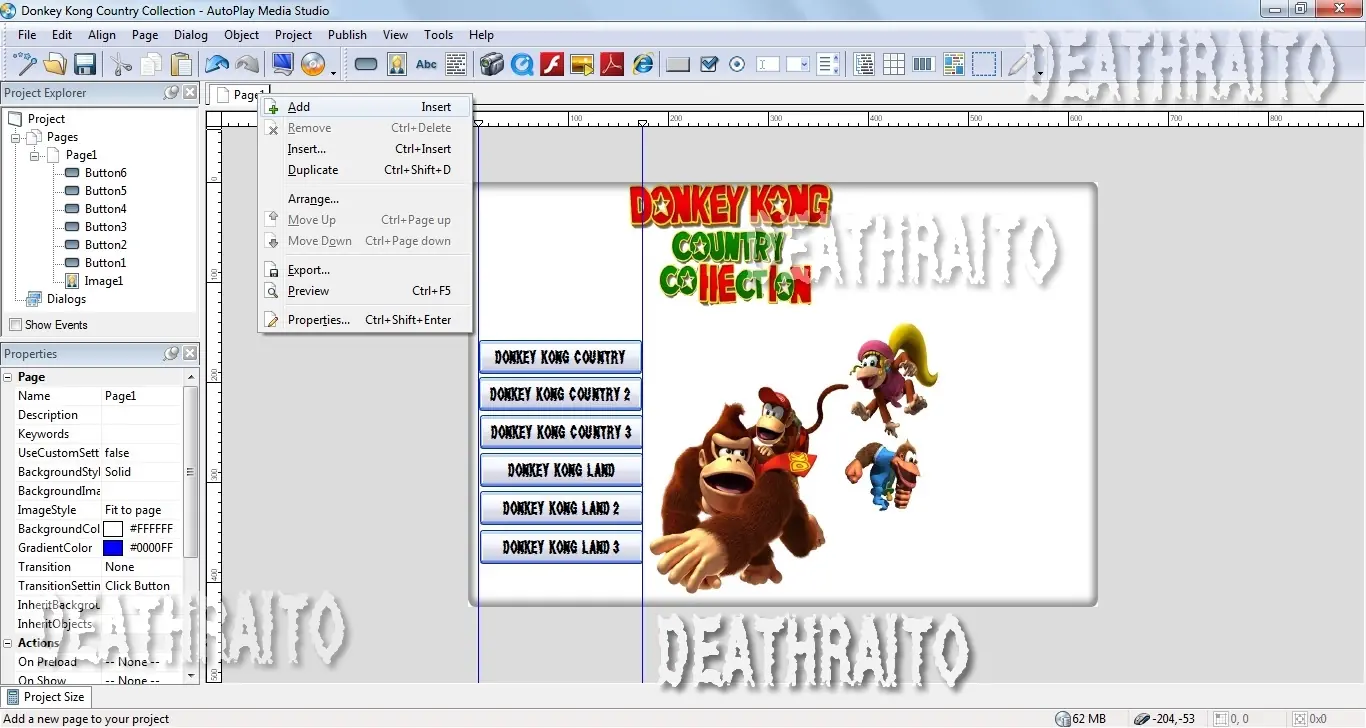1366x728 pixels.
Task: Click the Paste clipboard icon
Action: 181,65
